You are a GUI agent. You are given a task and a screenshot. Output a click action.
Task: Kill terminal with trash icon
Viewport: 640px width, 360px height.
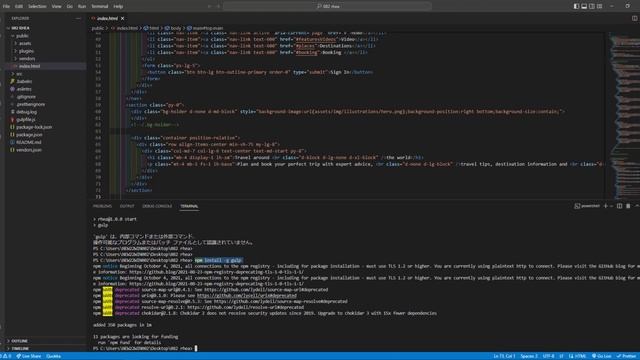[x=628, y=206]
